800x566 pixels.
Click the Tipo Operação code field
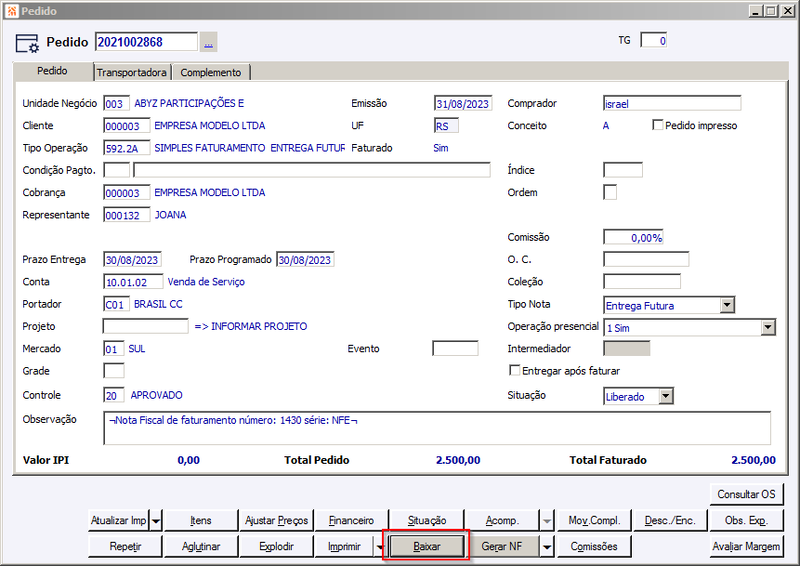(x=127, y=148)
